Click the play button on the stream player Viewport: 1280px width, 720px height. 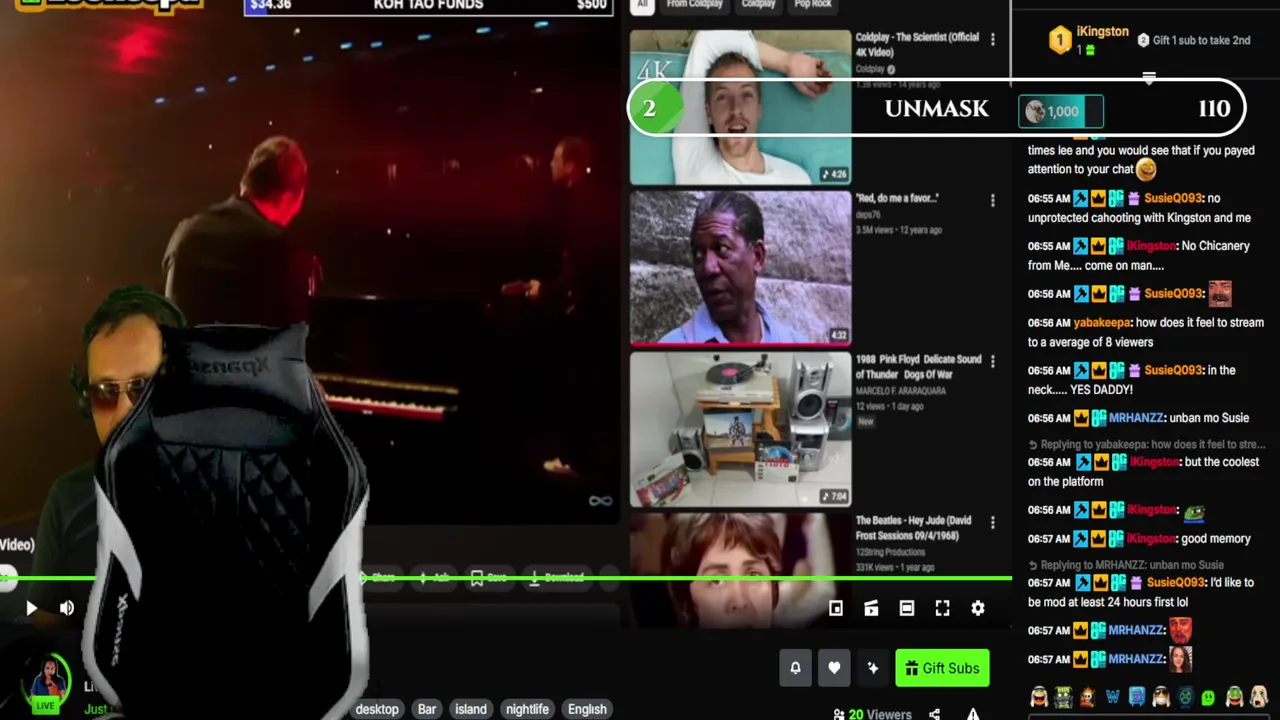point(31,608)
